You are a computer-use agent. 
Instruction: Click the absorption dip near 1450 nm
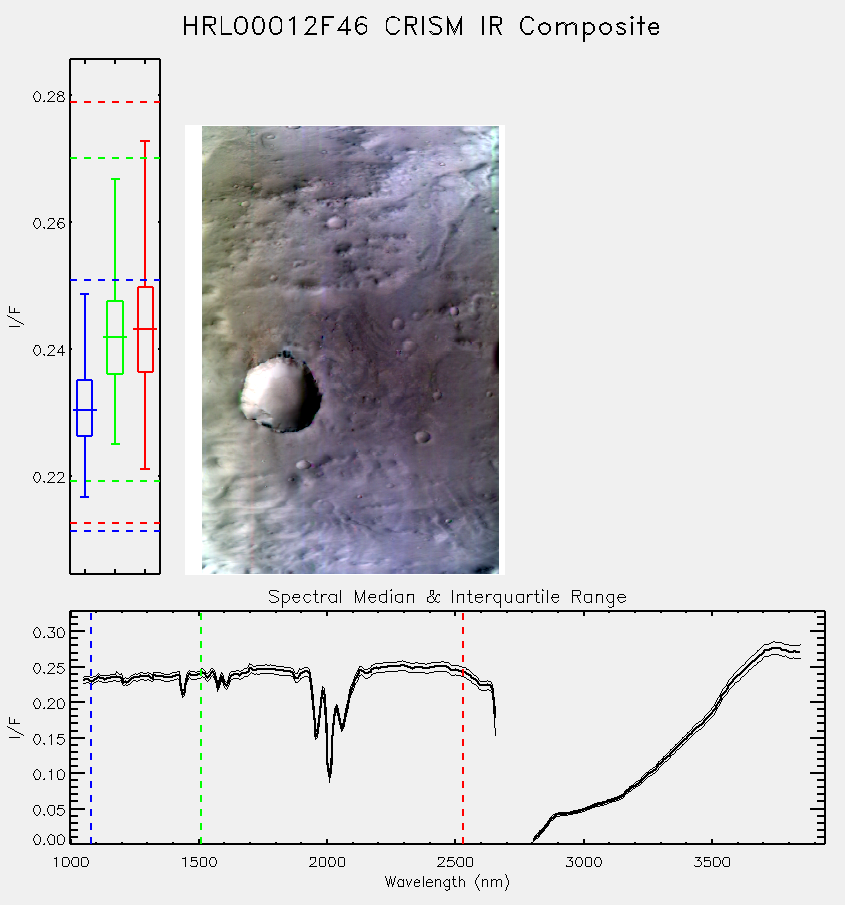click(x=183, y=692)
